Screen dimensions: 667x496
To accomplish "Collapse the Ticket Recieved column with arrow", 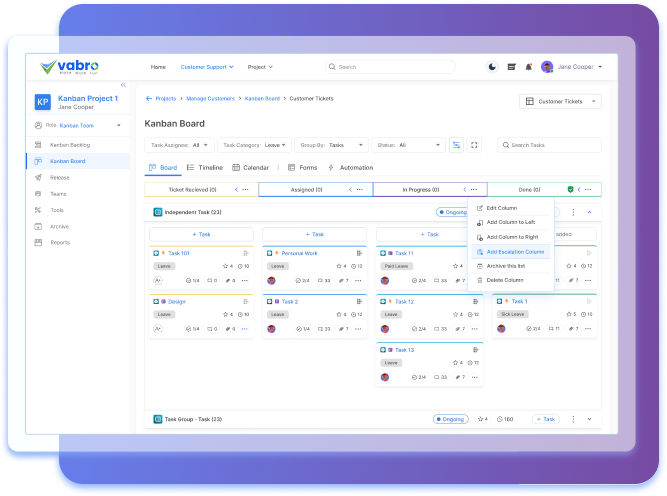I will 236,189.
